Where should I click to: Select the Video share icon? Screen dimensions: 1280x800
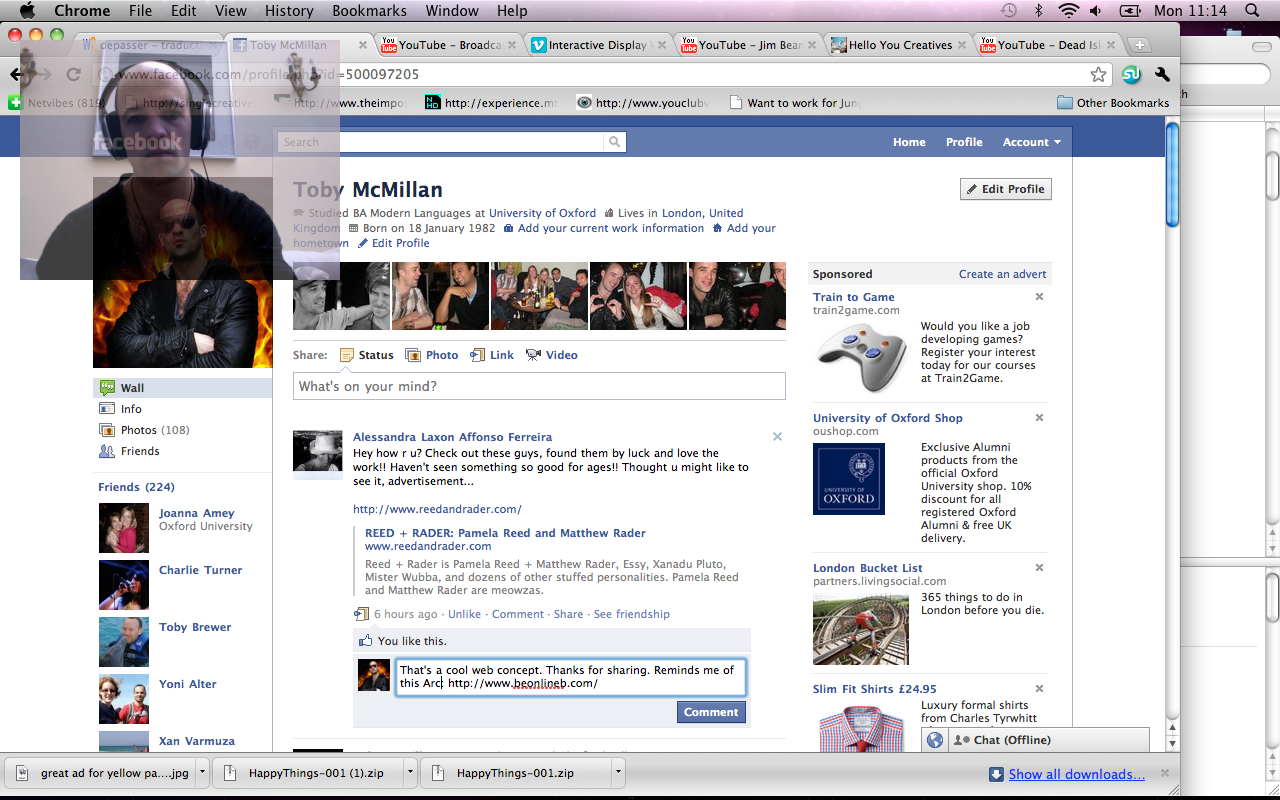(533, 355)
